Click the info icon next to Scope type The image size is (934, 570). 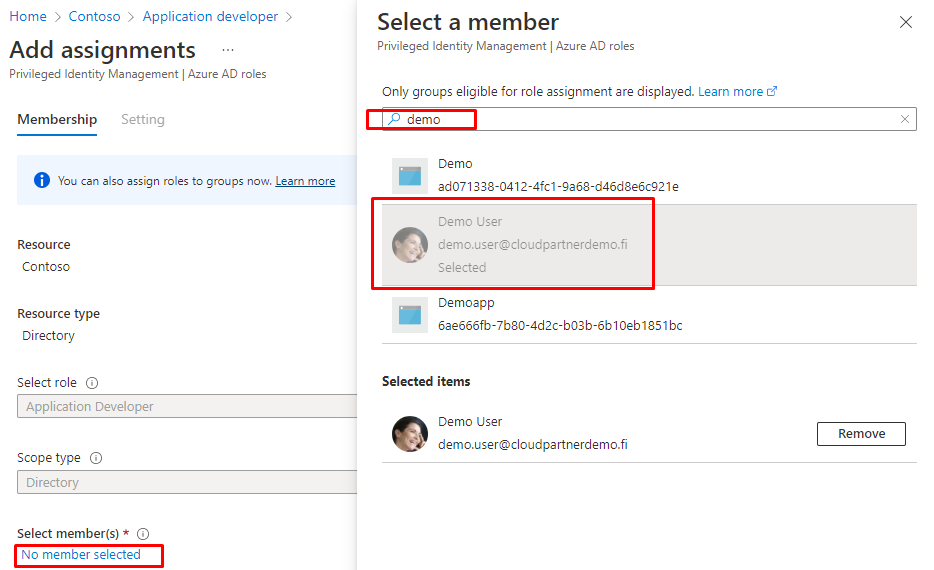click(x=96, y=458)
